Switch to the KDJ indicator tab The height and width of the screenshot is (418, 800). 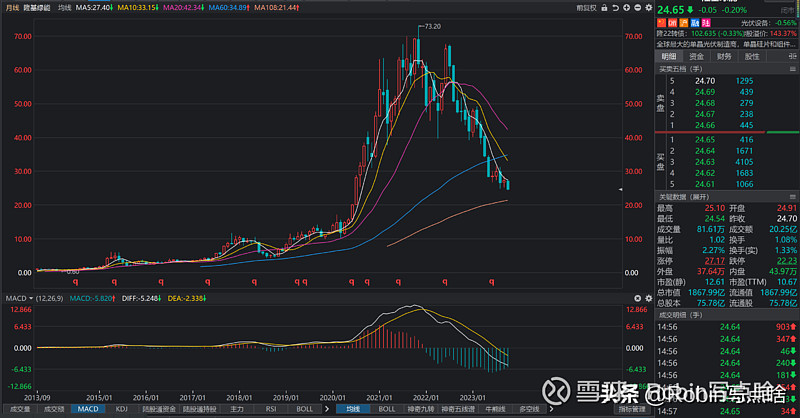[x=121, y=409]
